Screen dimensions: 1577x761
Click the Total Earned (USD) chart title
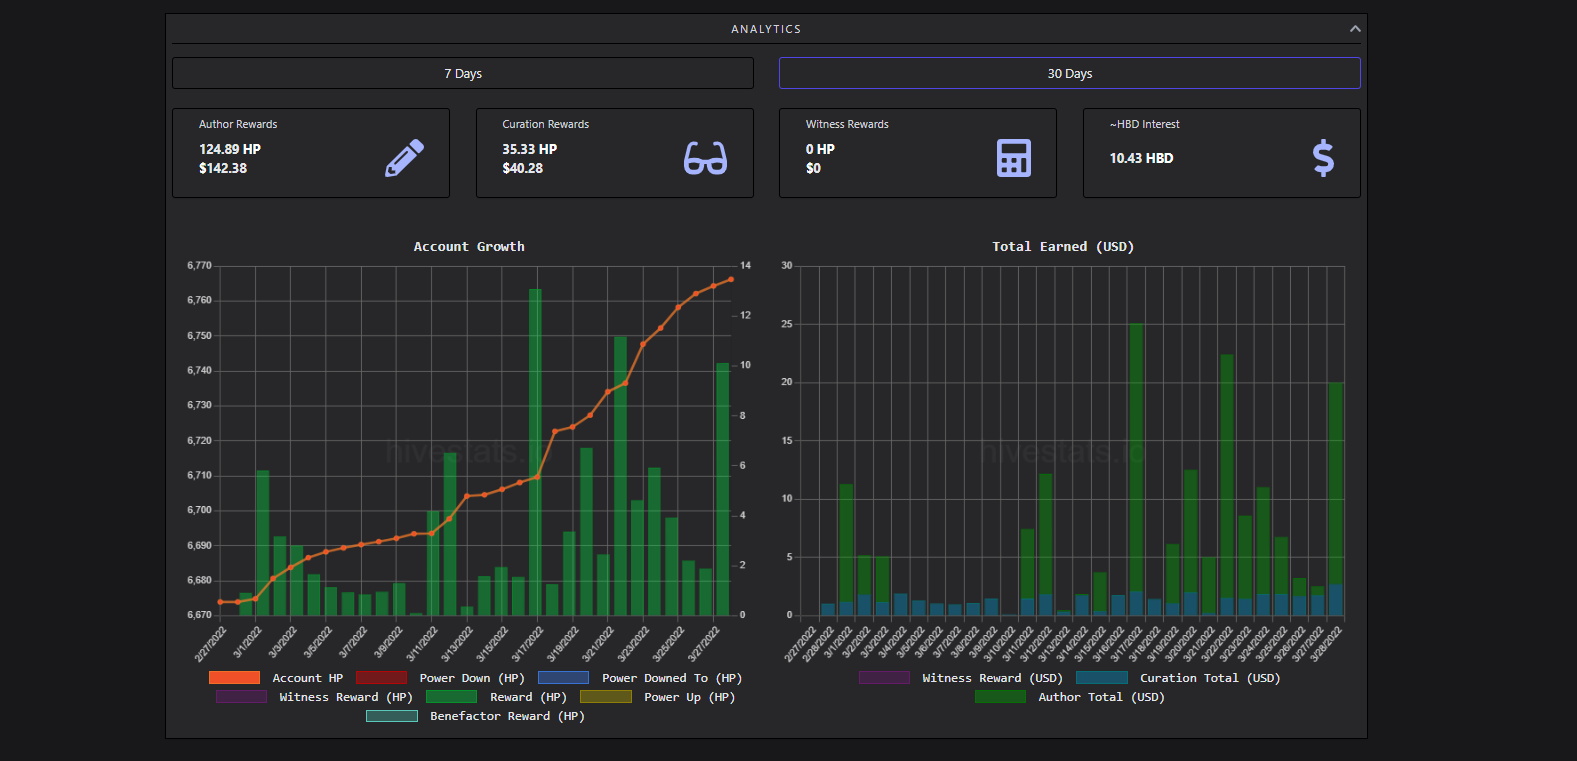coord(1063,246)
